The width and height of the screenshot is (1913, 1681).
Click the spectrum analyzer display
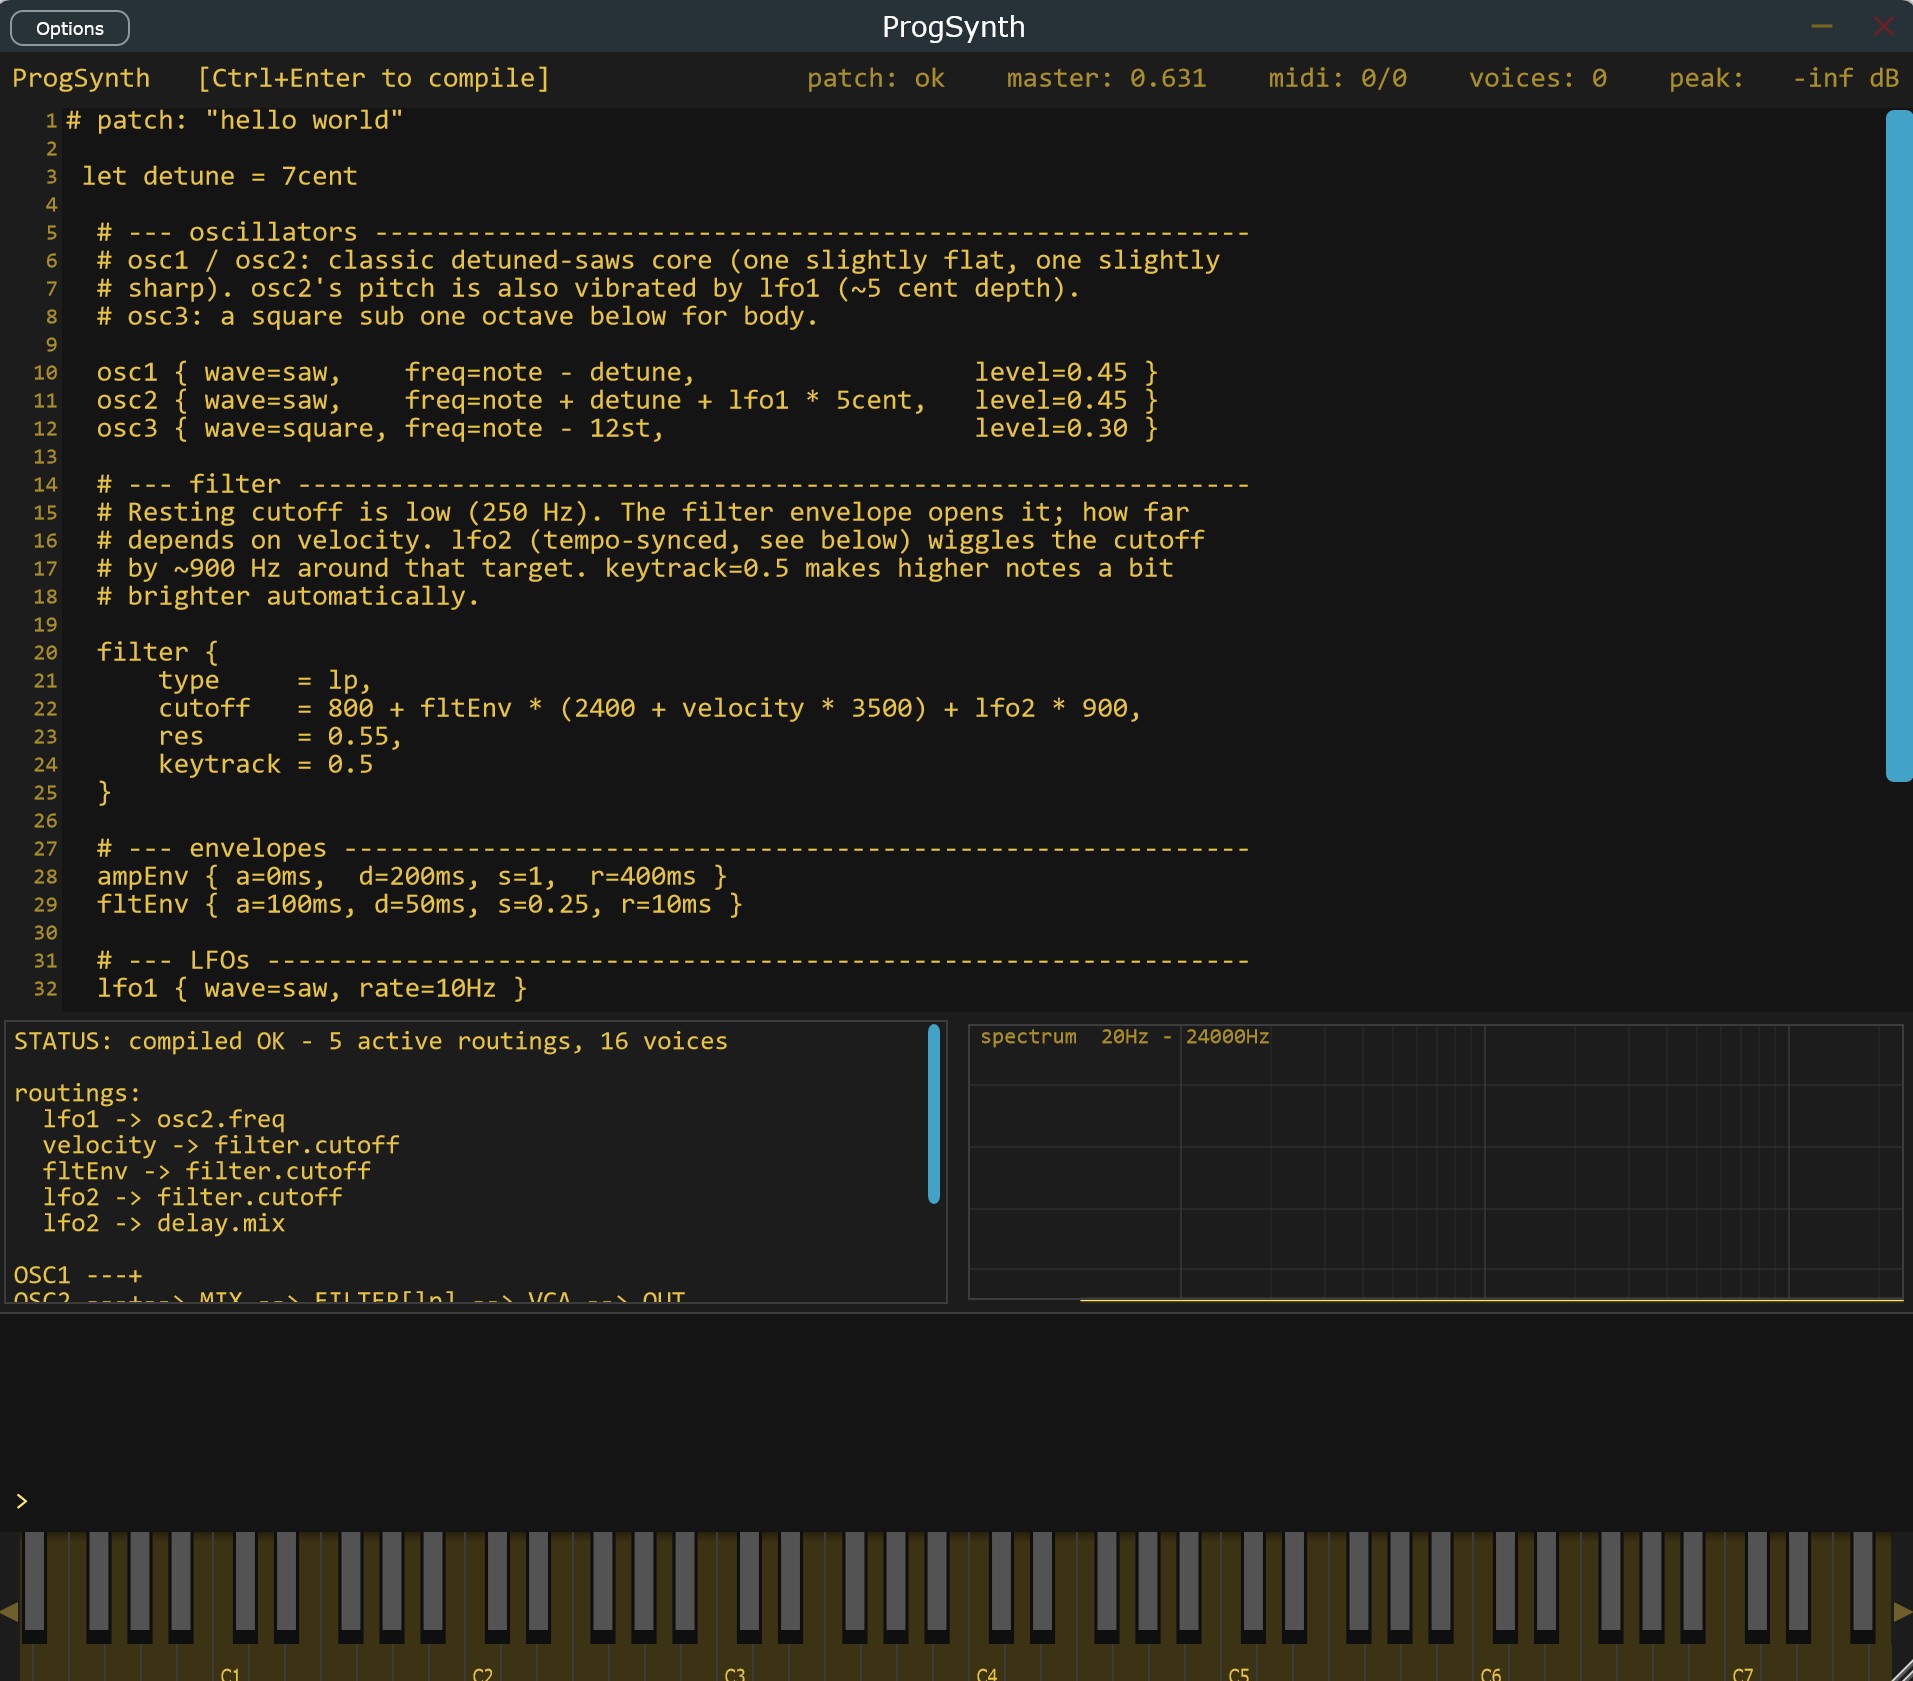pyautogui.click(x=1436, y=1162)
